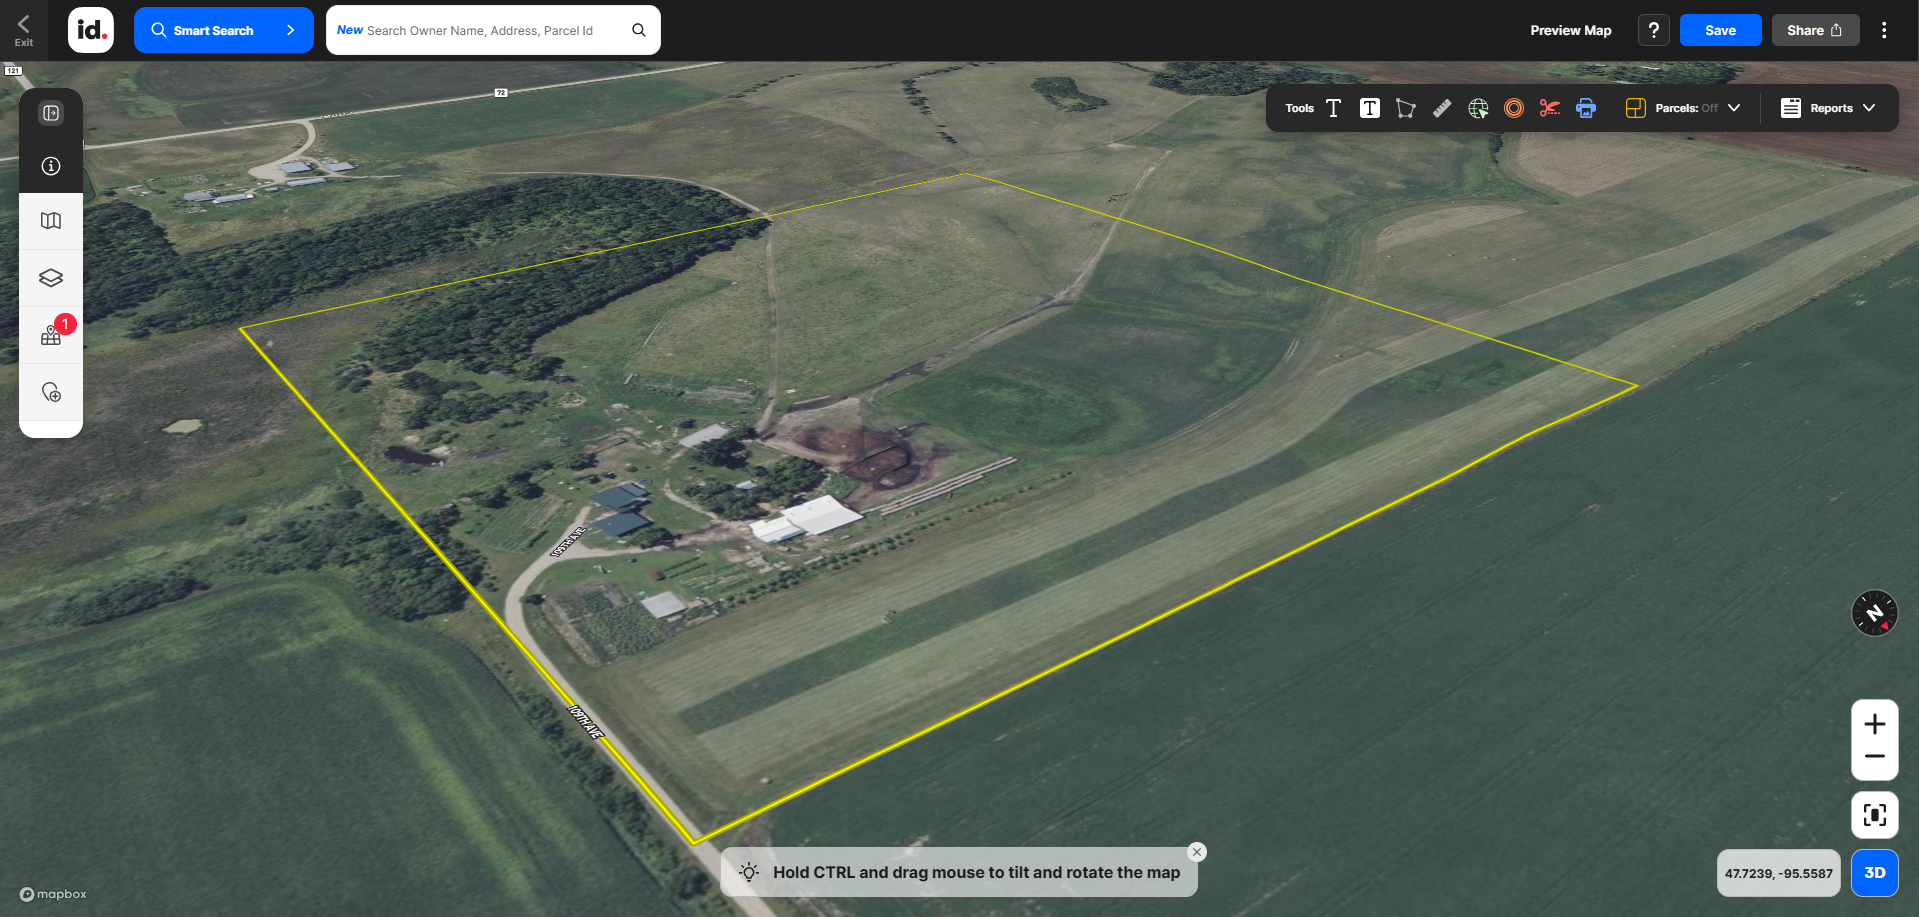
Task: Choose the orange radius rings tool
Action: (1514, 108)
